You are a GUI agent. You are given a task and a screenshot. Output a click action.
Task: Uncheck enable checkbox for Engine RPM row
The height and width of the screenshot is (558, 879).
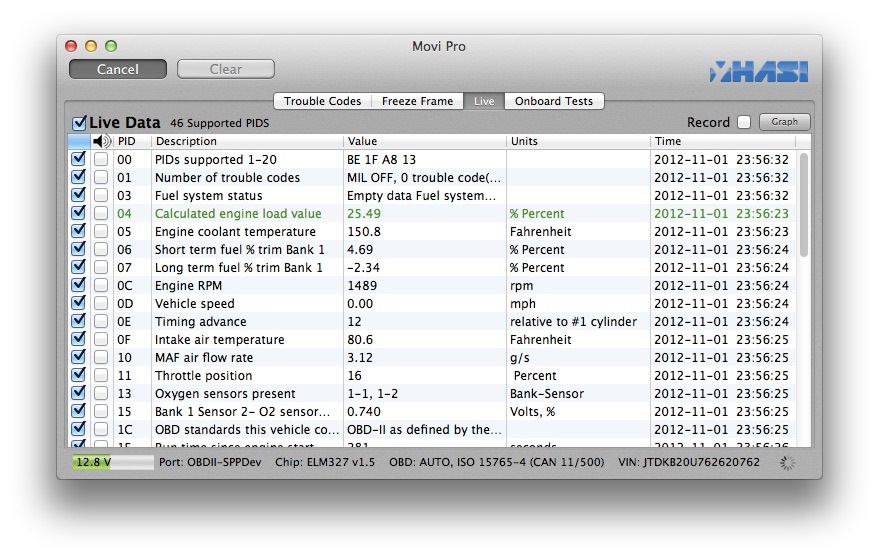tap(78, 285)
